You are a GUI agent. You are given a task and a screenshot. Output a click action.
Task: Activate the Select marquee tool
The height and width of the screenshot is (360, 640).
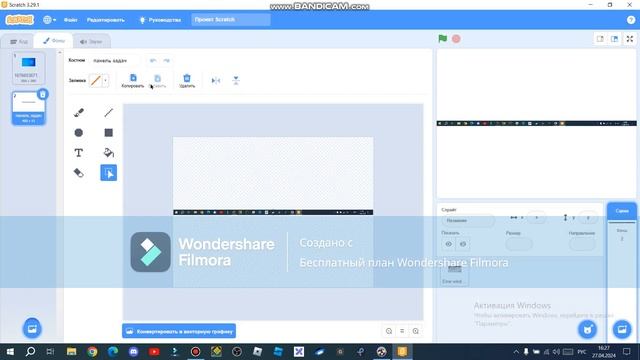tap(109, 173)
